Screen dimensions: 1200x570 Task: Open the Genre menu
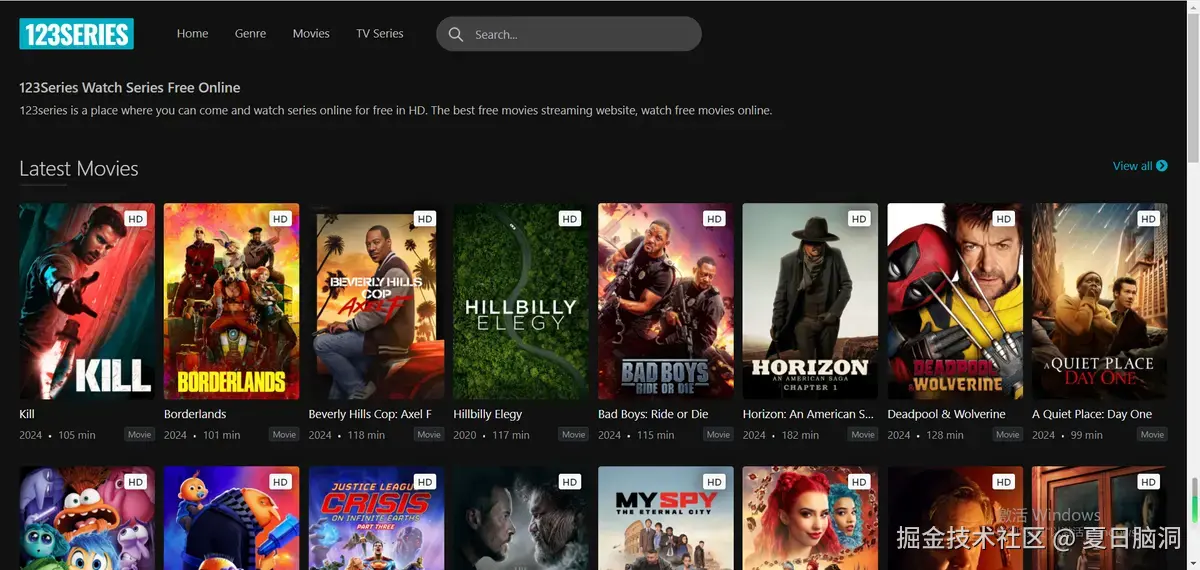[x=250, y=33]
